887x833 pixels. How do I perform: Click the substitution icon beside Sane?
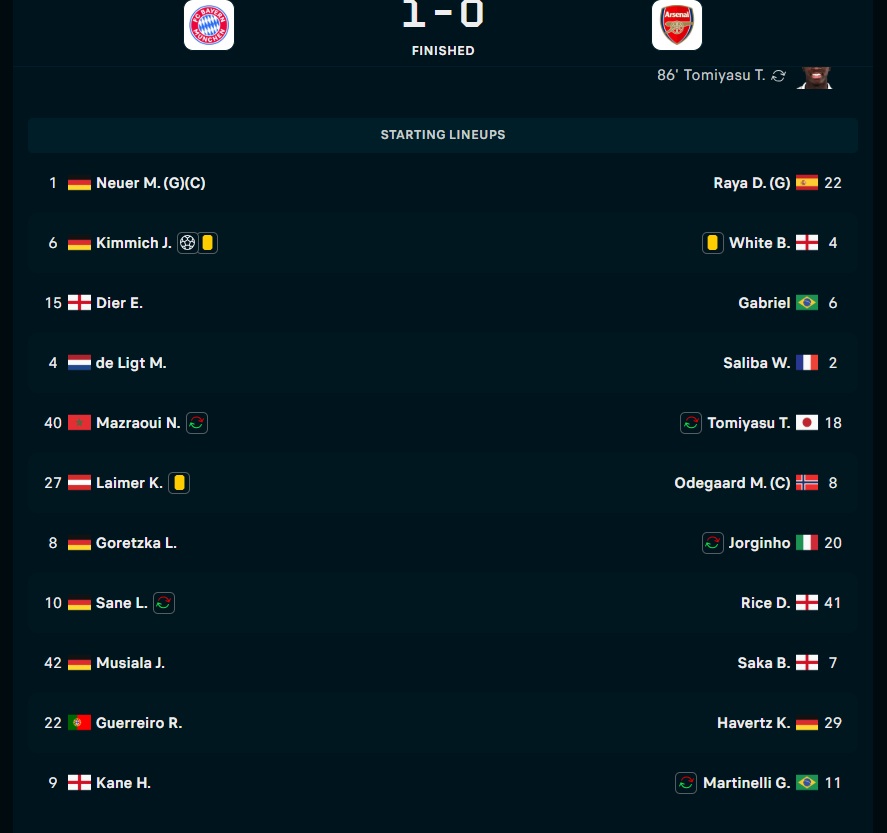(164, 603)
